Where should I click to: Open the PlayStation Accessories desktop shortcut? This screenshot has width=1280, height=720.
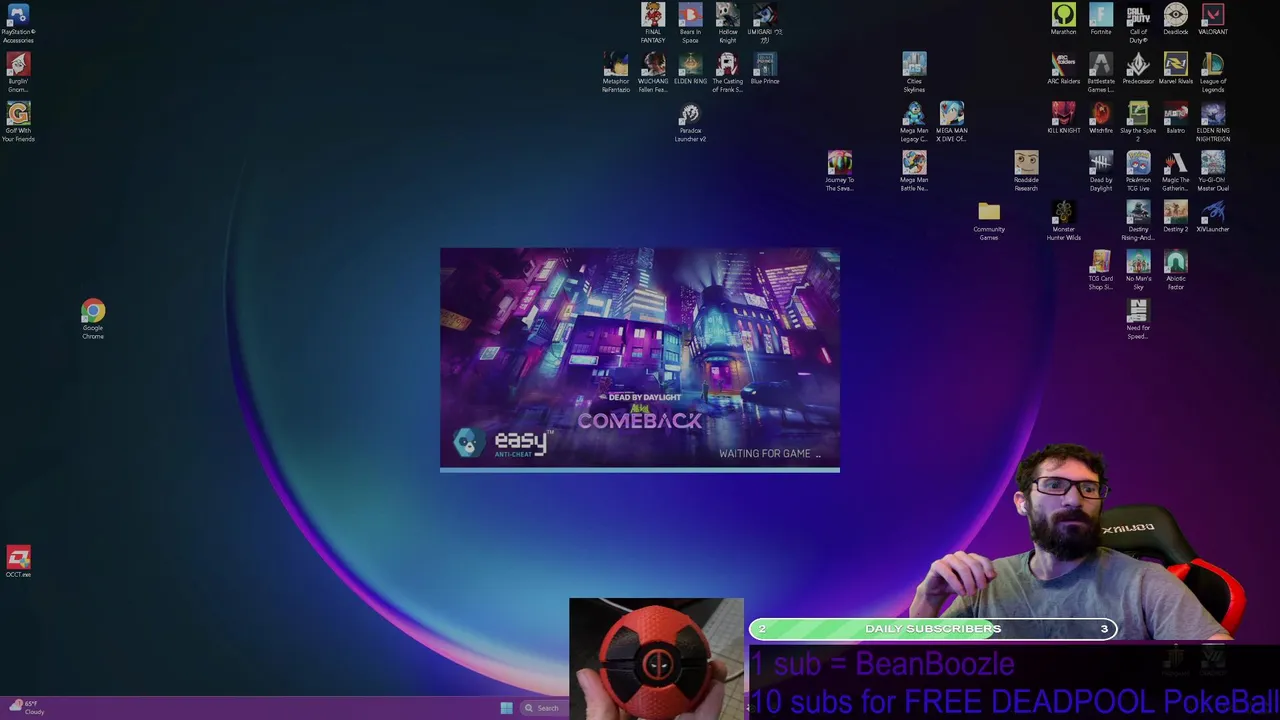point(18,23)
